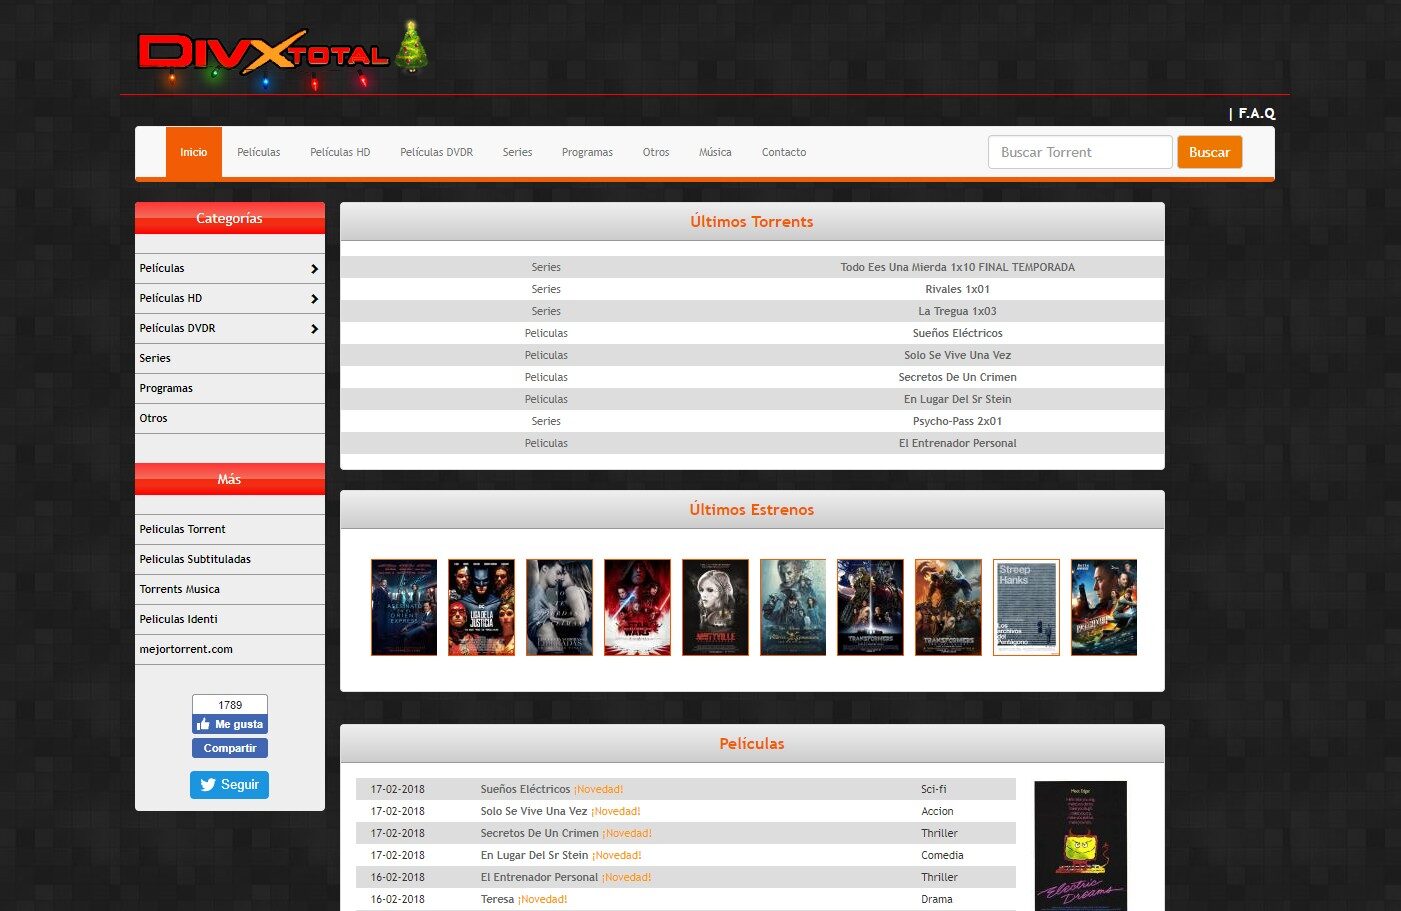The height and width of the screenshot is (911, 1401).
Task: Click Los archivos del Pentágono poster
Action: click(1026, 607)
